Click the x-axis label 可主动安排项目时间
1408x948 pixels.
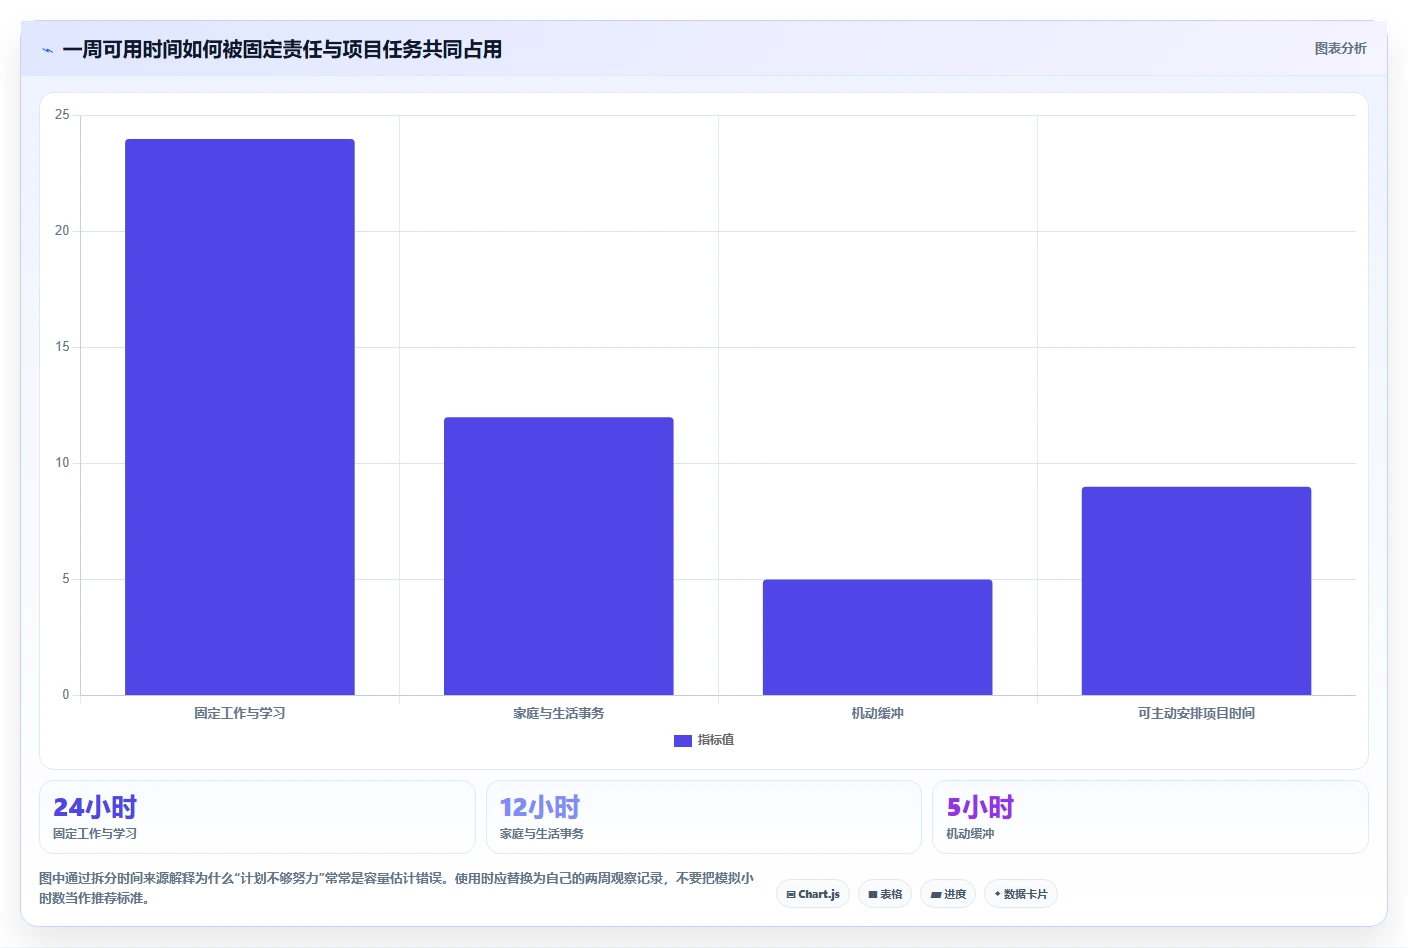pos(1196,713)
